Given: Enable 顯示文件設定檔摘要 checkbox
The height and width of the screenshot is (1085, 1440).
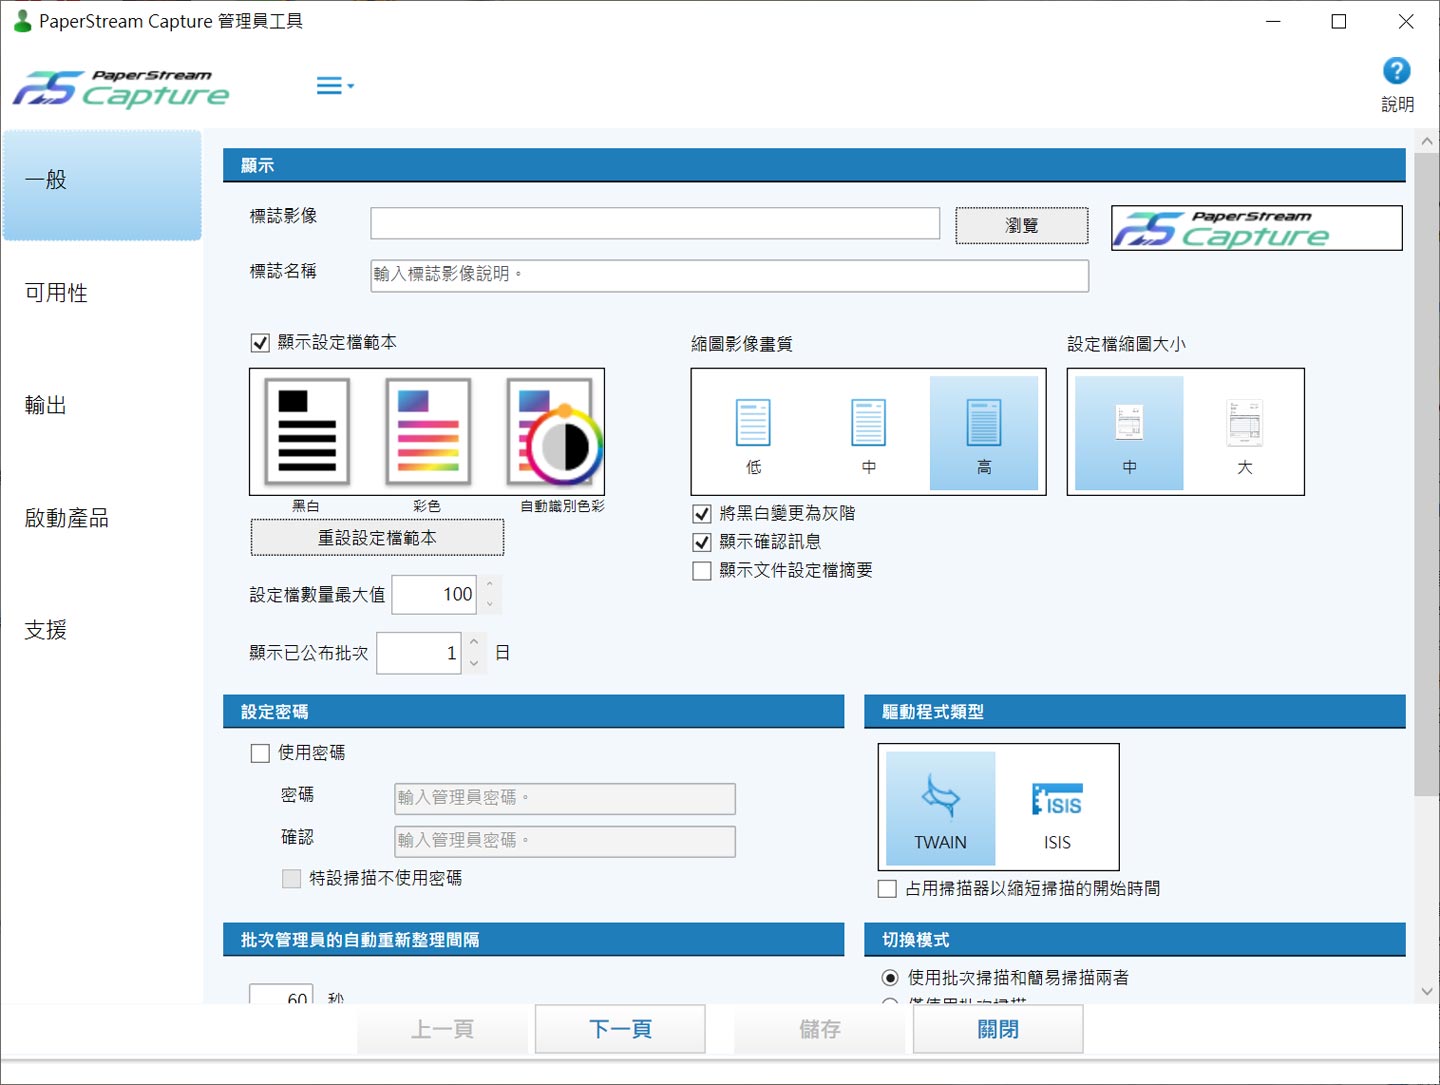Looking at the screenshot, I should (x=702, y=571).
